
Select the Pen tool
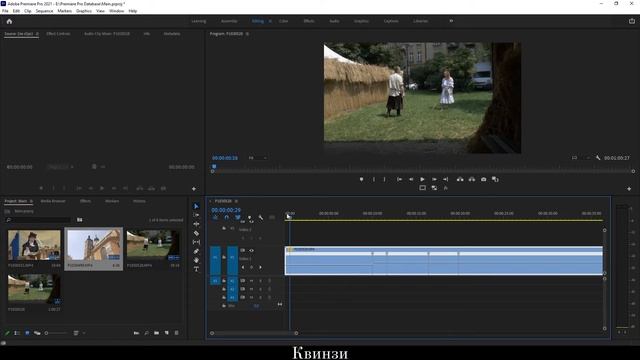click(196, 251)
